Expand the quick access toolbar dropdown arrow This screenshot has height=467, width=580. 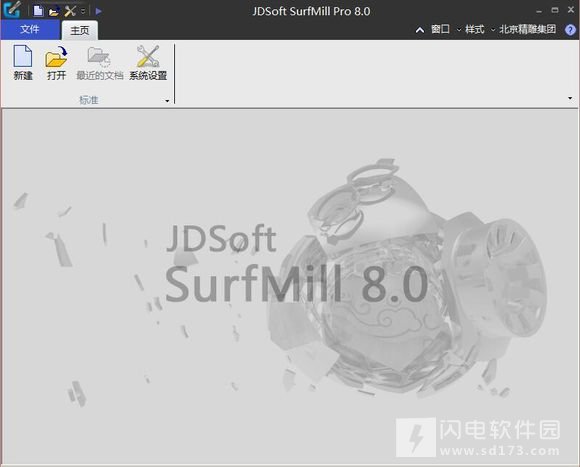click(x=83, y=11)
